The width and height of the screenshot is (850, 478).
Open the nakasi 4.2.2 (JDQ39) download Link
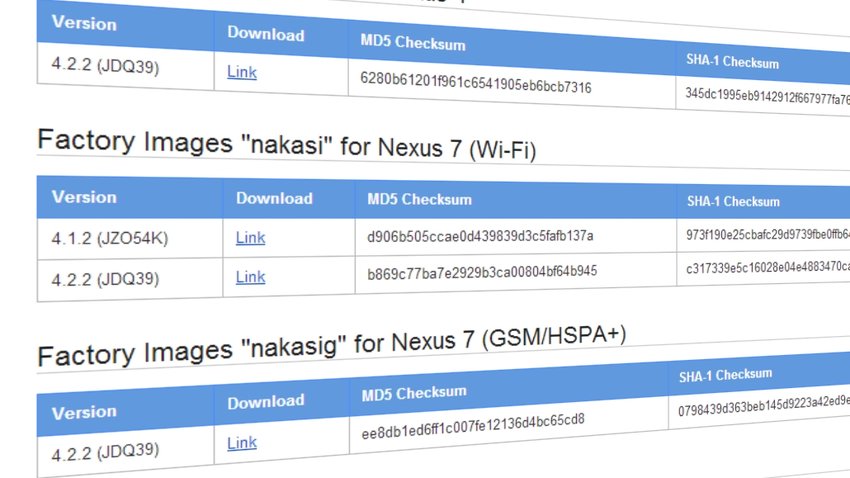tap(250, 277)
